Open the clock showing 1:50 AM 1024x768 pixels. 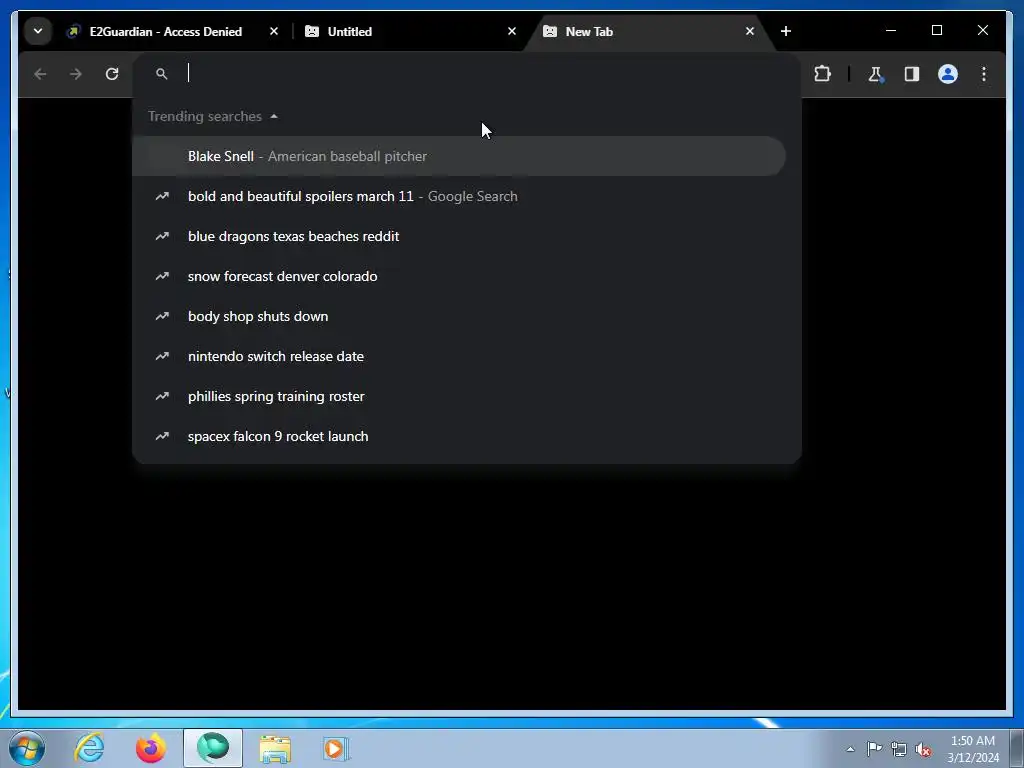coord(973,749)
